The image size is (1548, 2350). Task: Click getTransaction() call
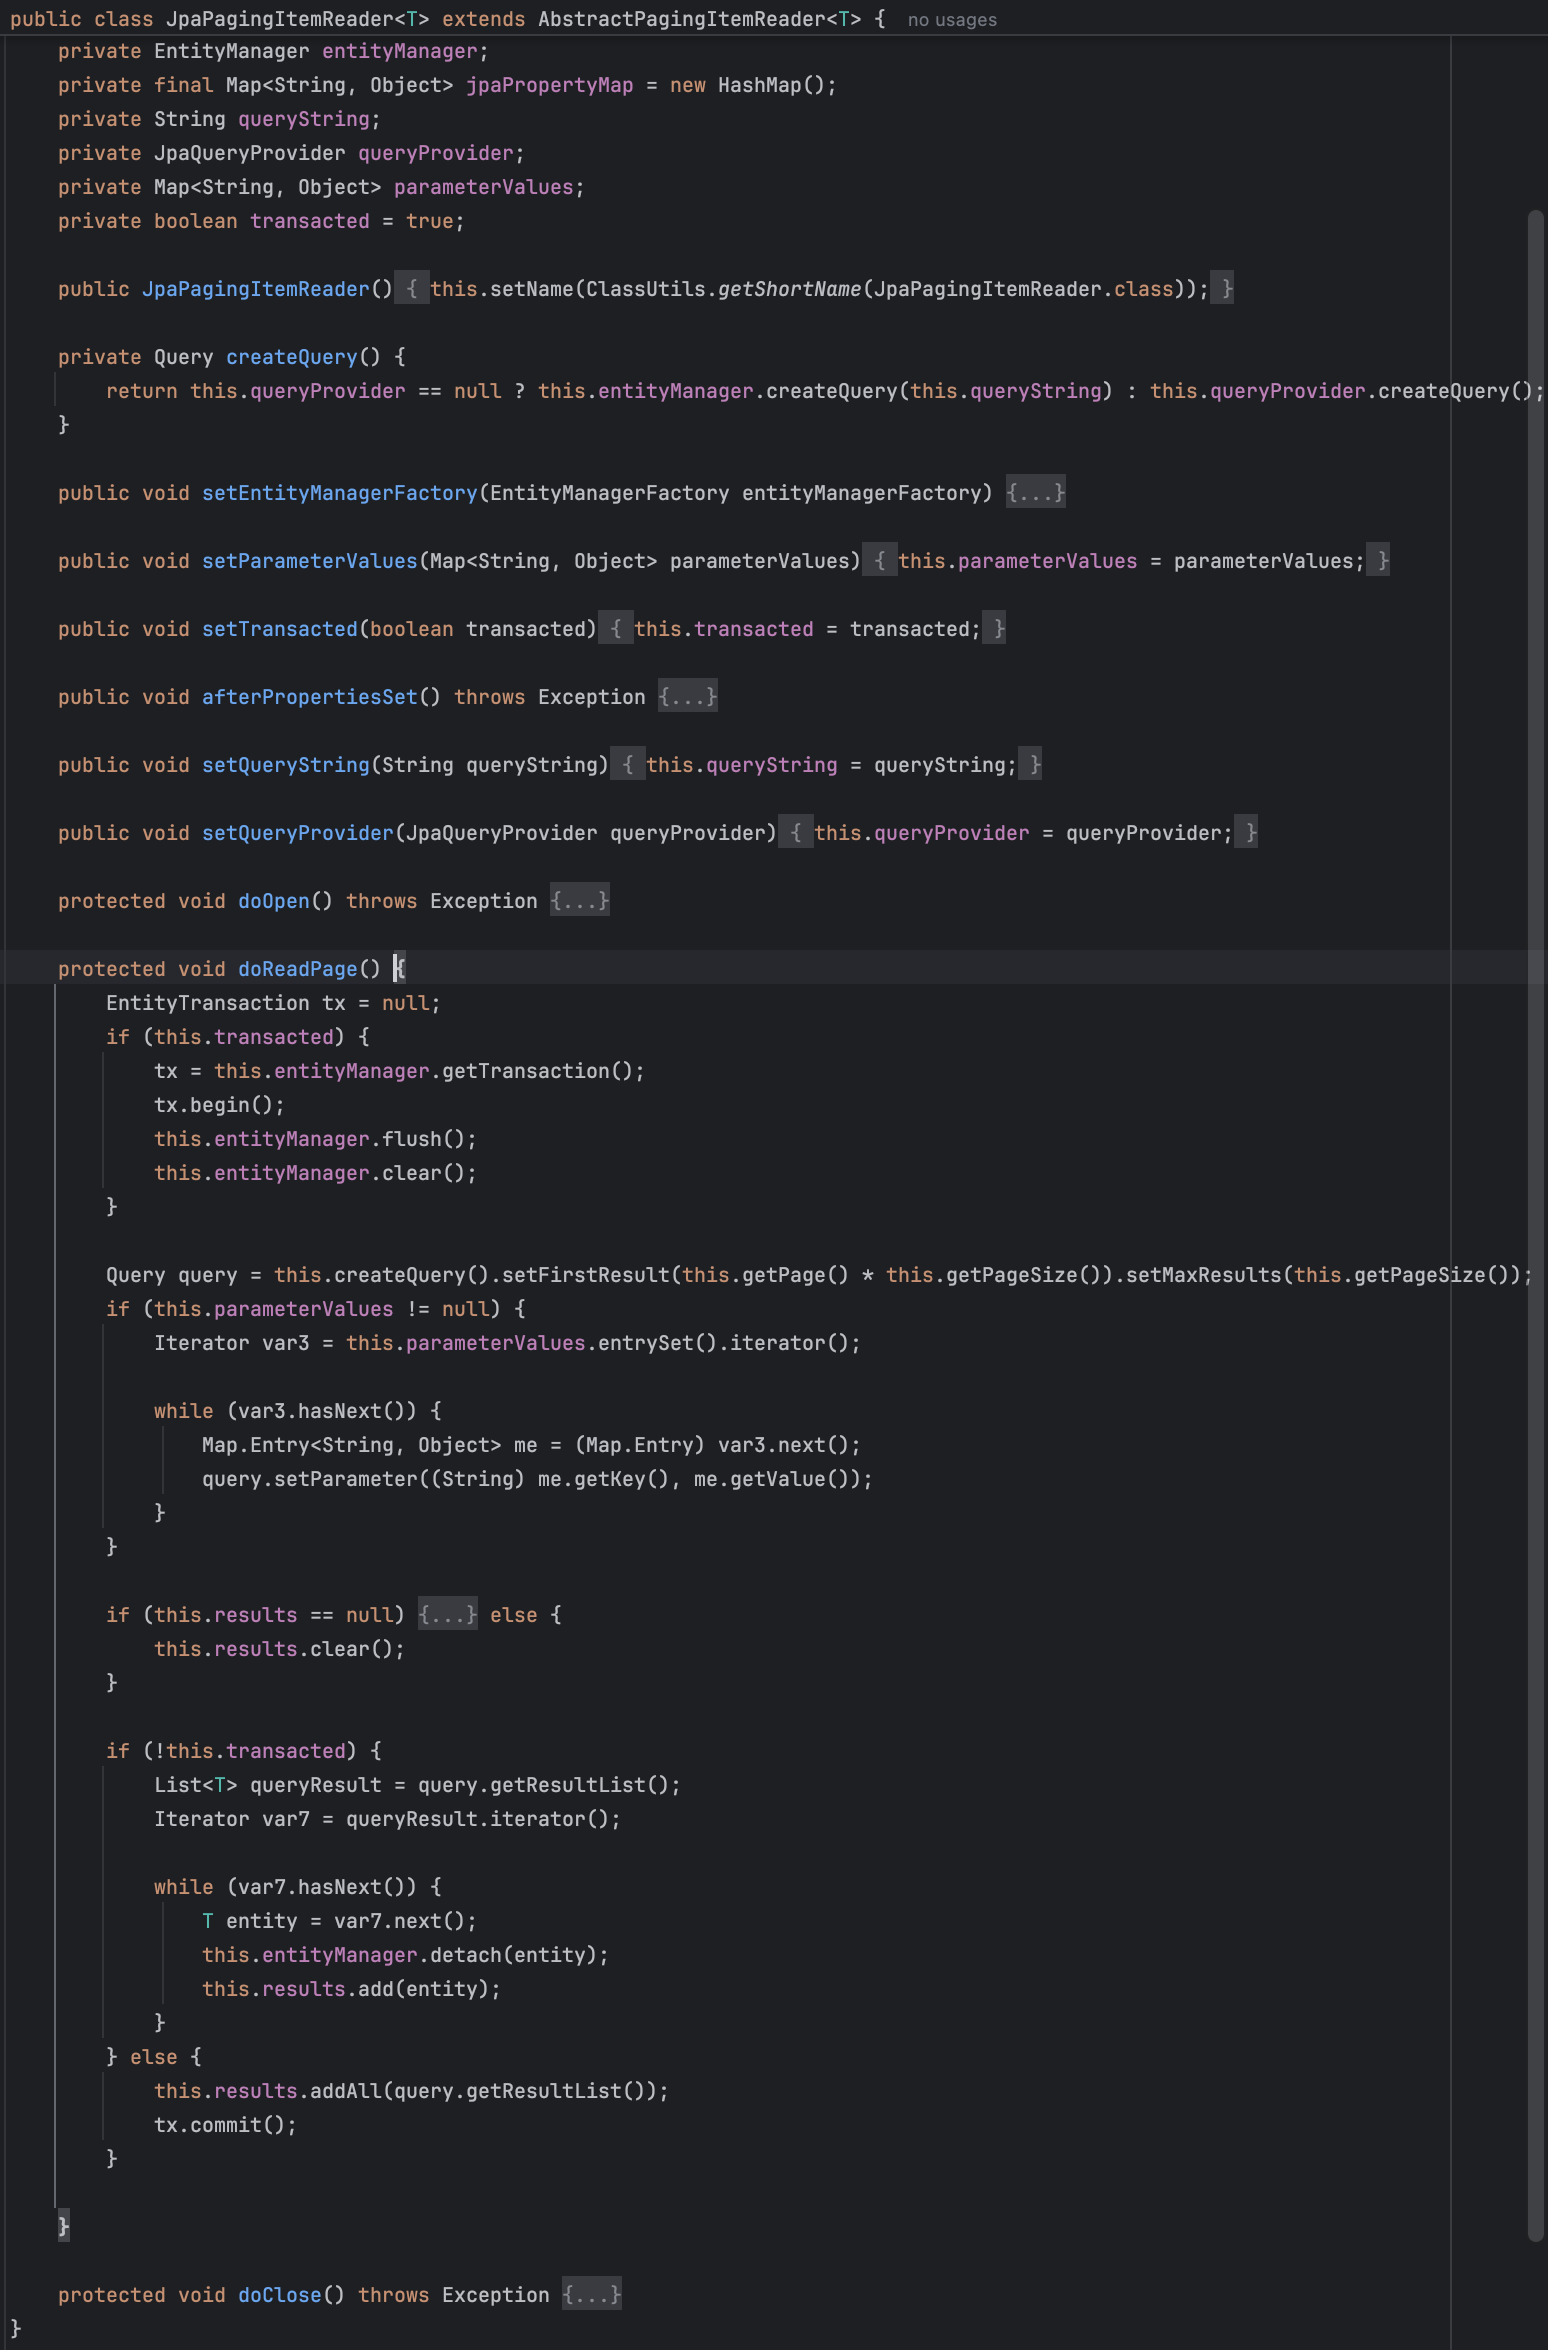point(538,1071)
